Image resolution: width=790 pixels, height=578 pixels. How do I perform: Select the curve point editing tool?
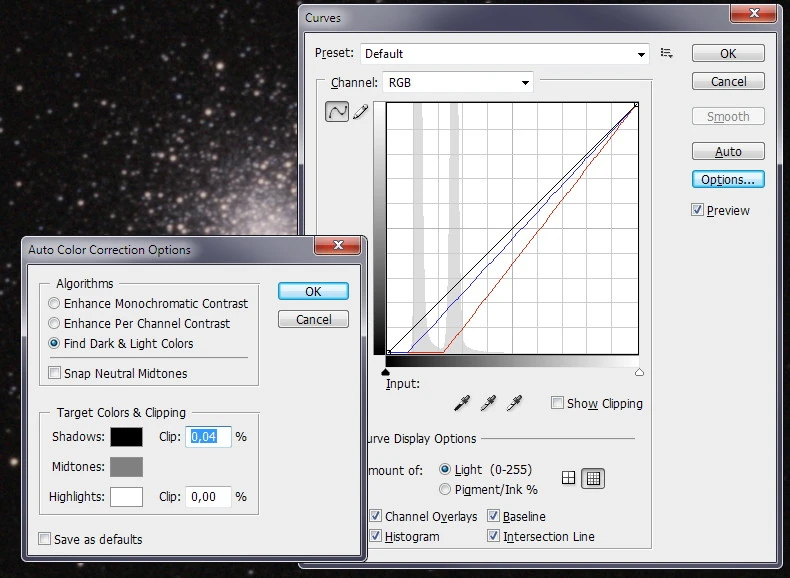(x=337, y=112)
